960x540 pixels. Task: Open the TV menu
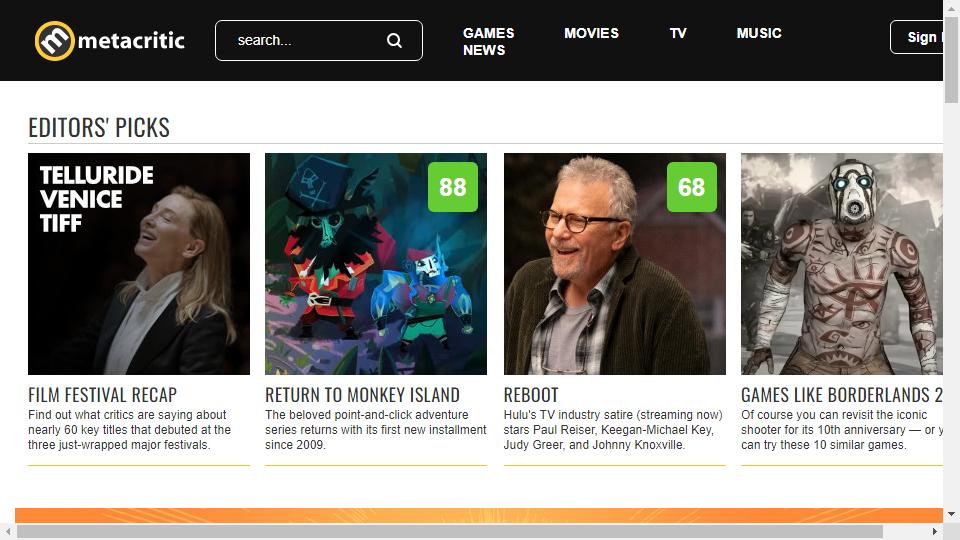pyautogui.click(x=678, y=33)
